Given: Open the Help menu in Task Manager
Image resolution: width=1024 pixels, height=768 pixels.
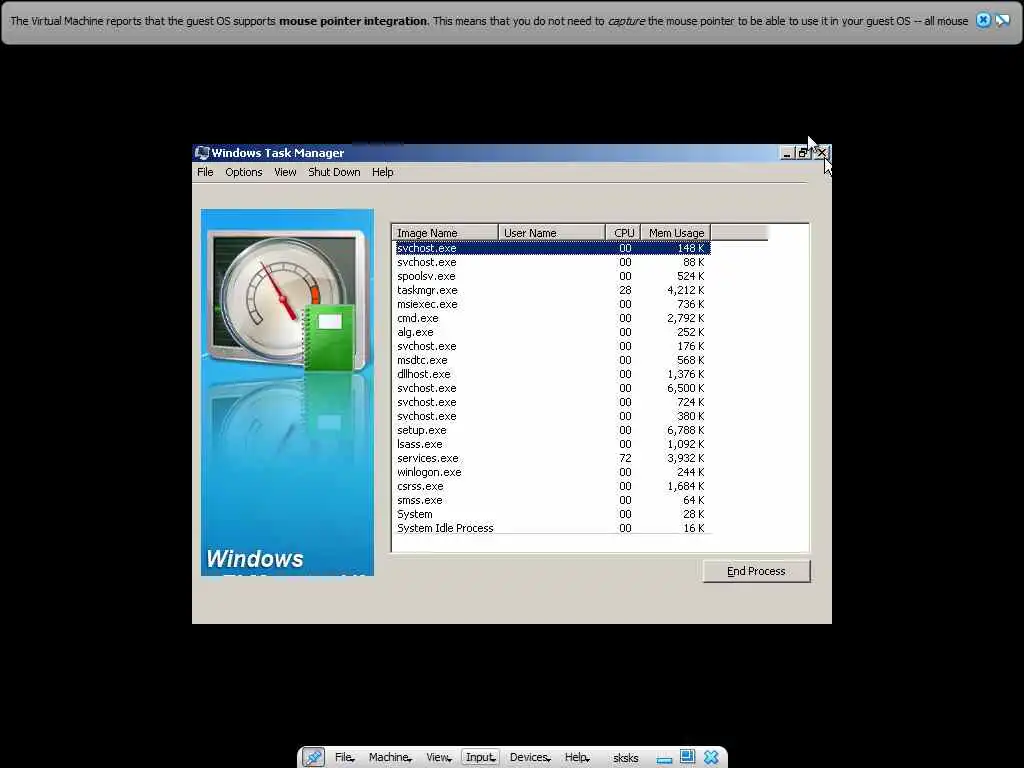Looking at the screenshot, I should click(x=383, y=172).
